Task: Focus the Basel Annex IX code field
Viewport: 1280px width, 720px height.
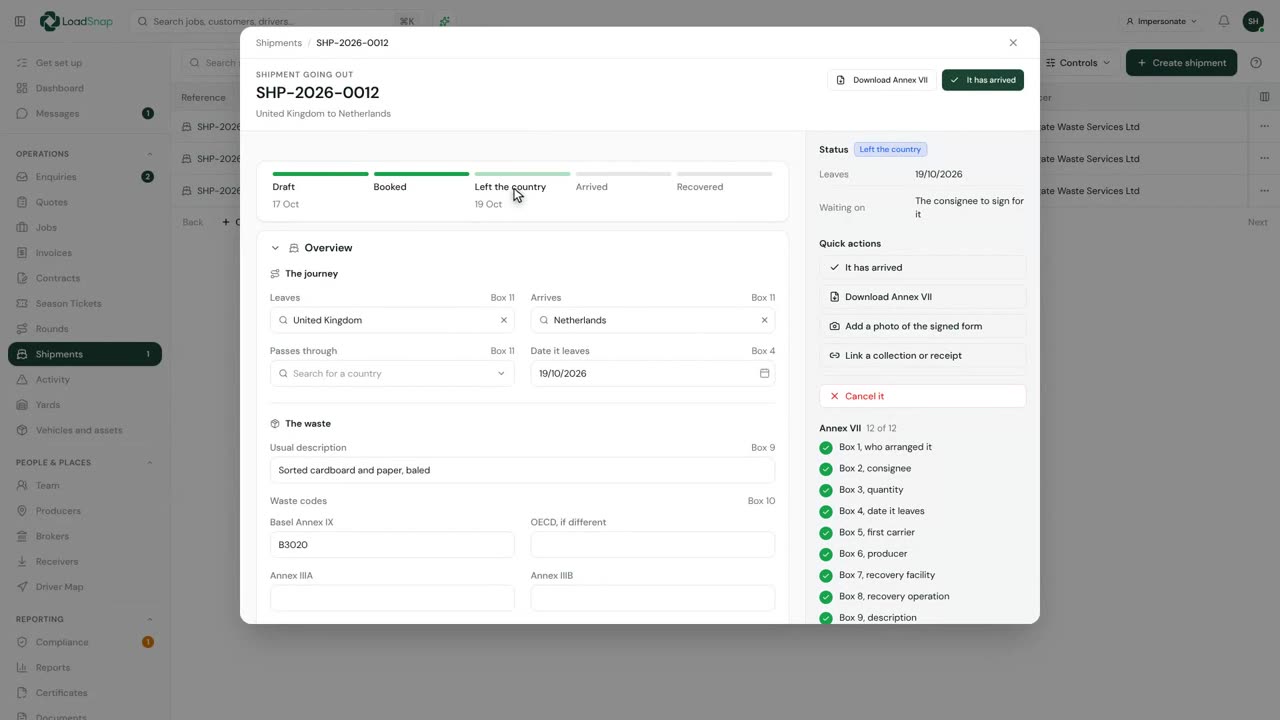Action: pyautogui.click(x=392, y=545)
